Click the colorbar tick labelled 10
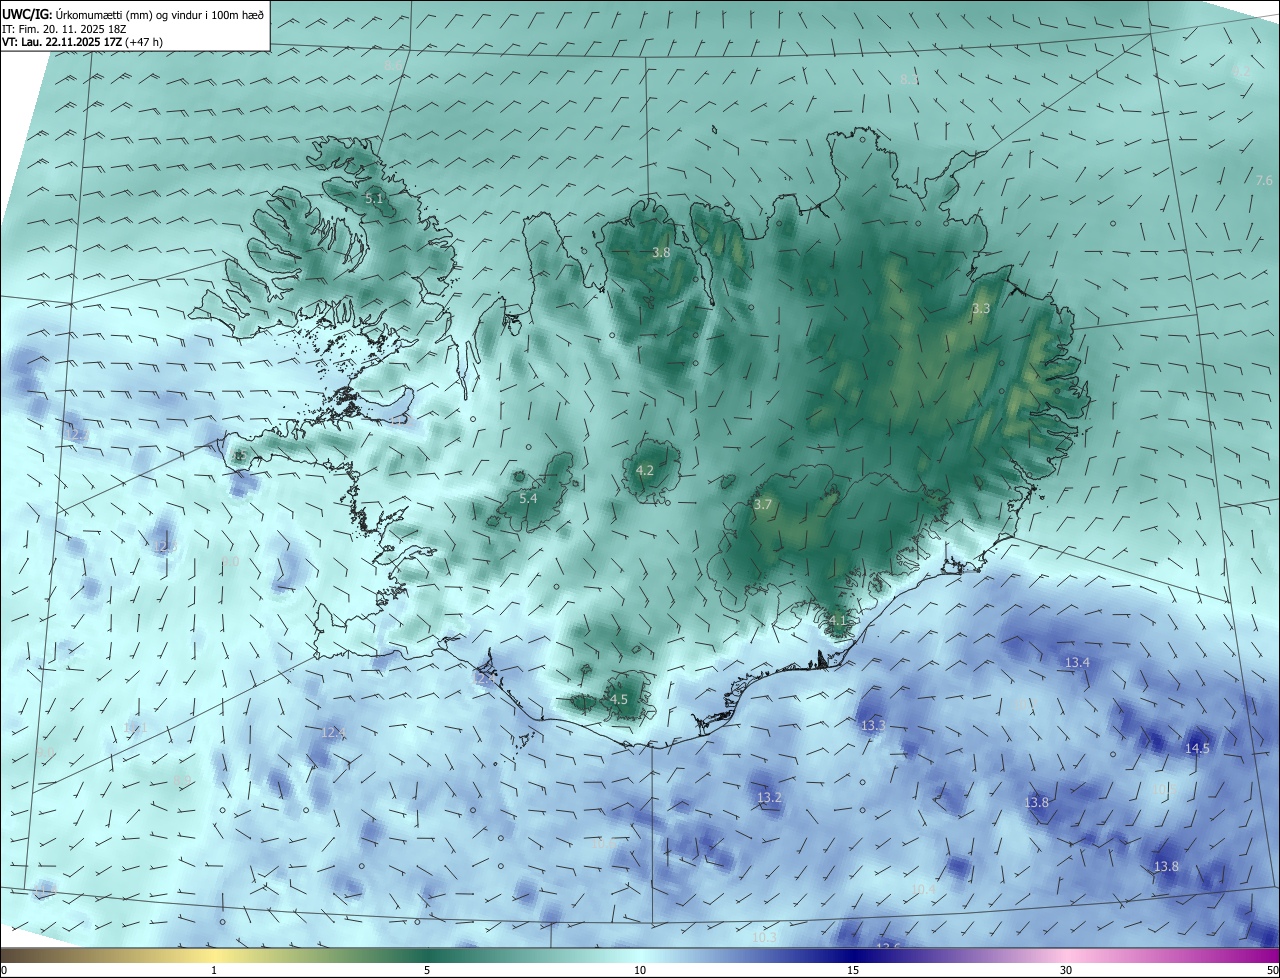Viewport: 1280px width, 978px height. 640,970
